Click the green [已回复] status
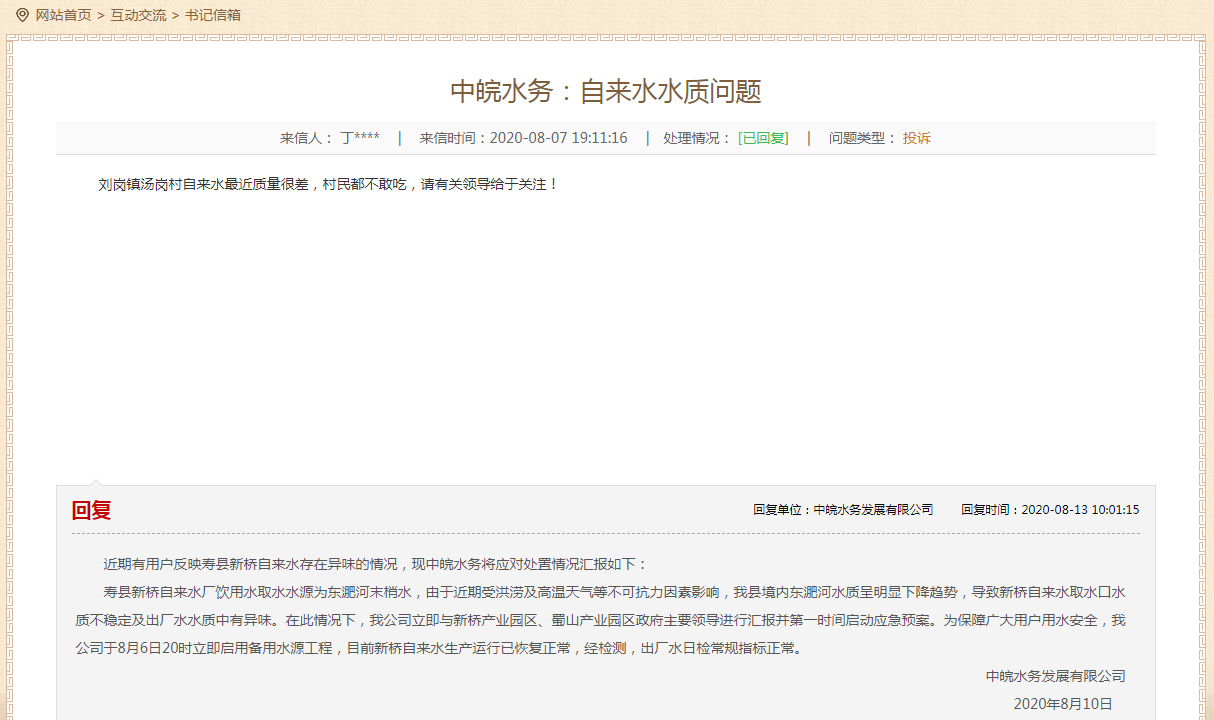Viewport: 1214px width, 720px height. (763, 138)
